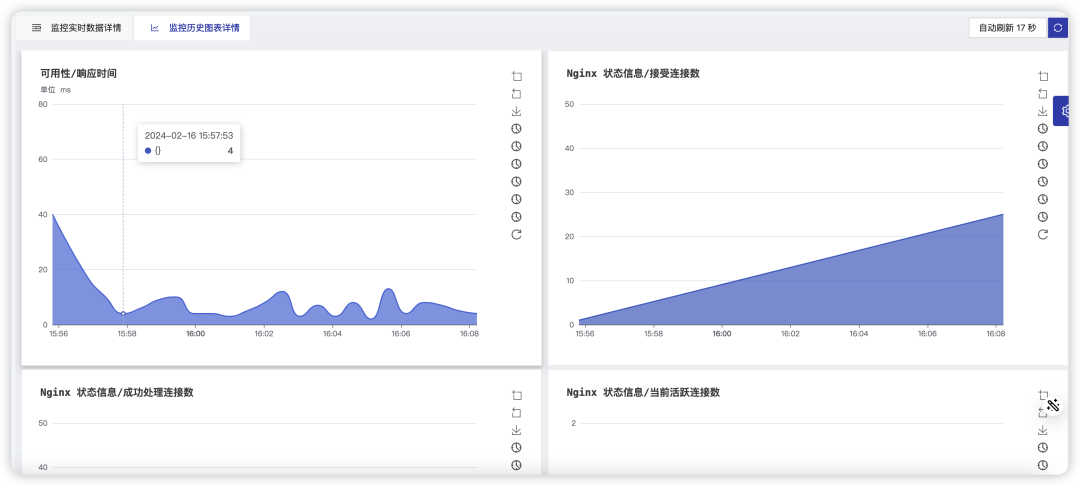Reset zoom on the 接受连接数 chart
Screen dimensions: 1080x486
(1043, 94)
